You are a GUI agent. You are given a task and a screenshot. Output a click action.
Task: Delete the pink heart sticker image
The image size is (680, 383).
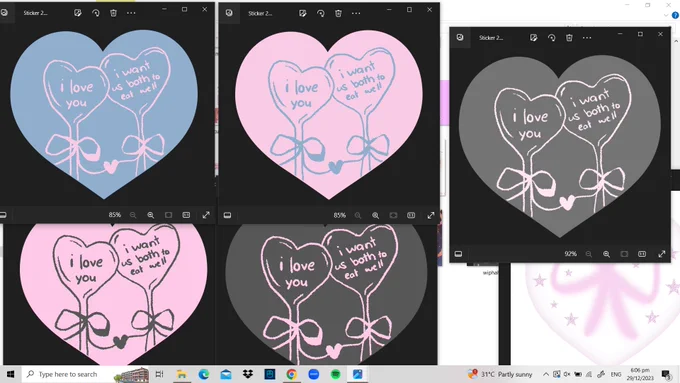pyautogui.click(x=338, y=13)
